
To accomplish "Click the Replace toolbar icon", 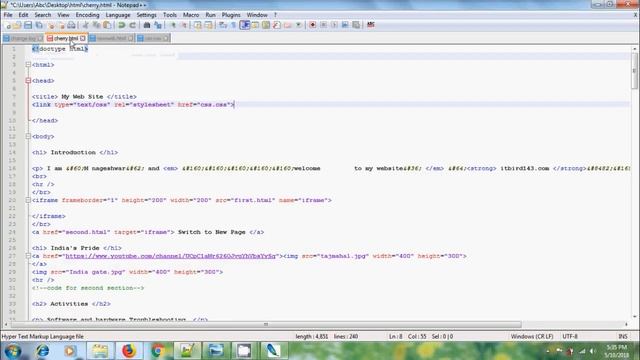I will pos(158,25).
